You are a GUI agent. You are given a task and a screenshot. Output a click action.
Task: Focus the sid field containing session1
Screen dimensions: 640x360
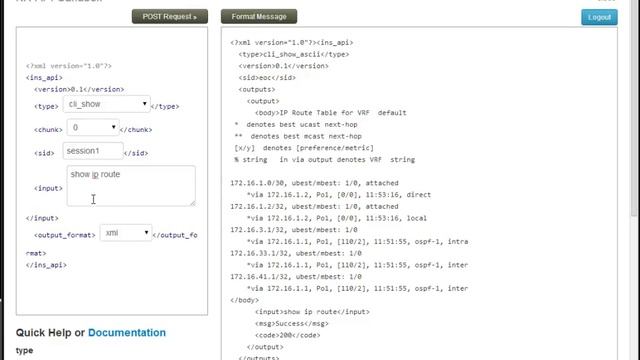[93, 151]
